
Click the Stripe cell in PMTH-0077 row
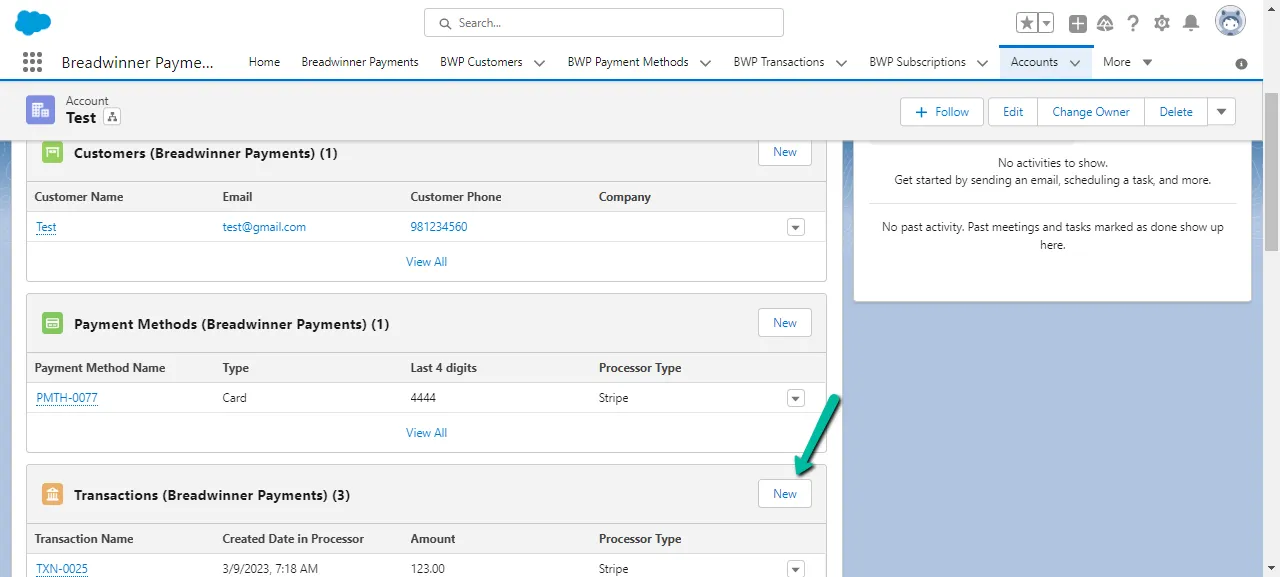click(613, 398)
